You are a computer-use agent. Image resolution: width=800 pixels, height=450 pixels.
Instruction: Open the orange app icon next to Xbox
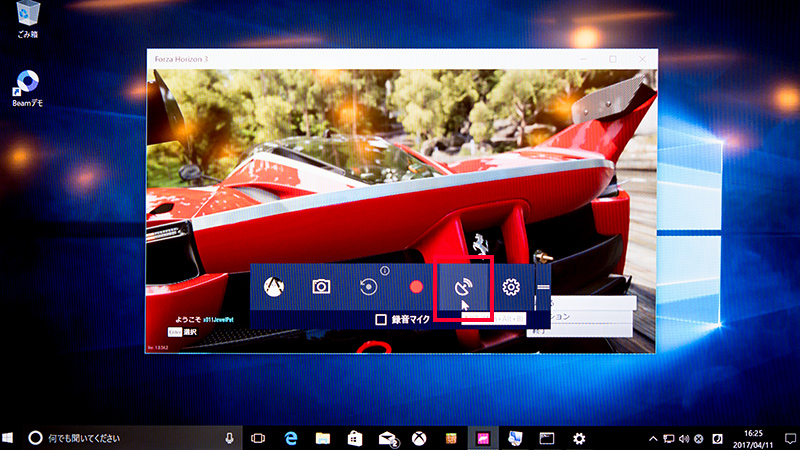click(451, 438)
